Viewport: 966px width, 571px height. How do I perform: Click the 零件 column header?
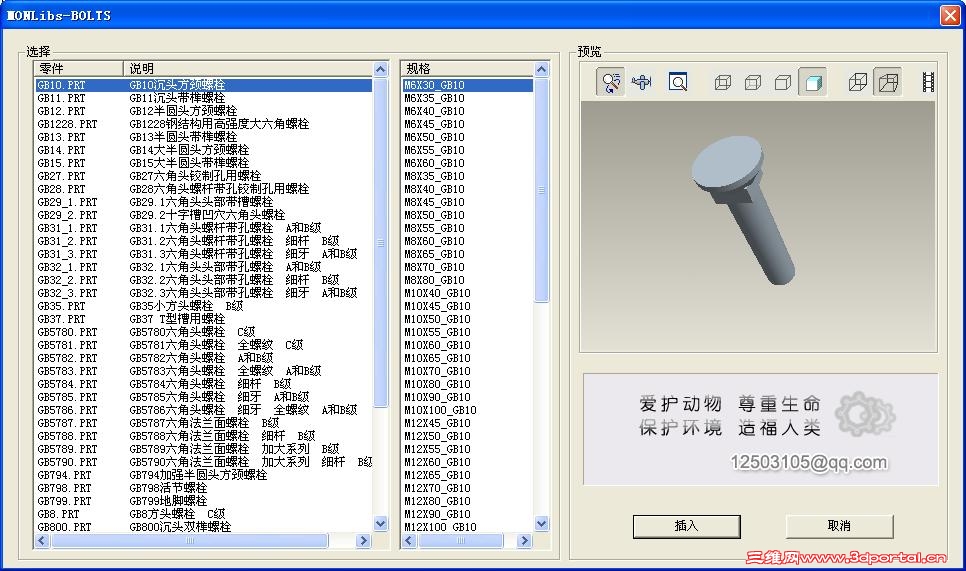coord(79,68)
